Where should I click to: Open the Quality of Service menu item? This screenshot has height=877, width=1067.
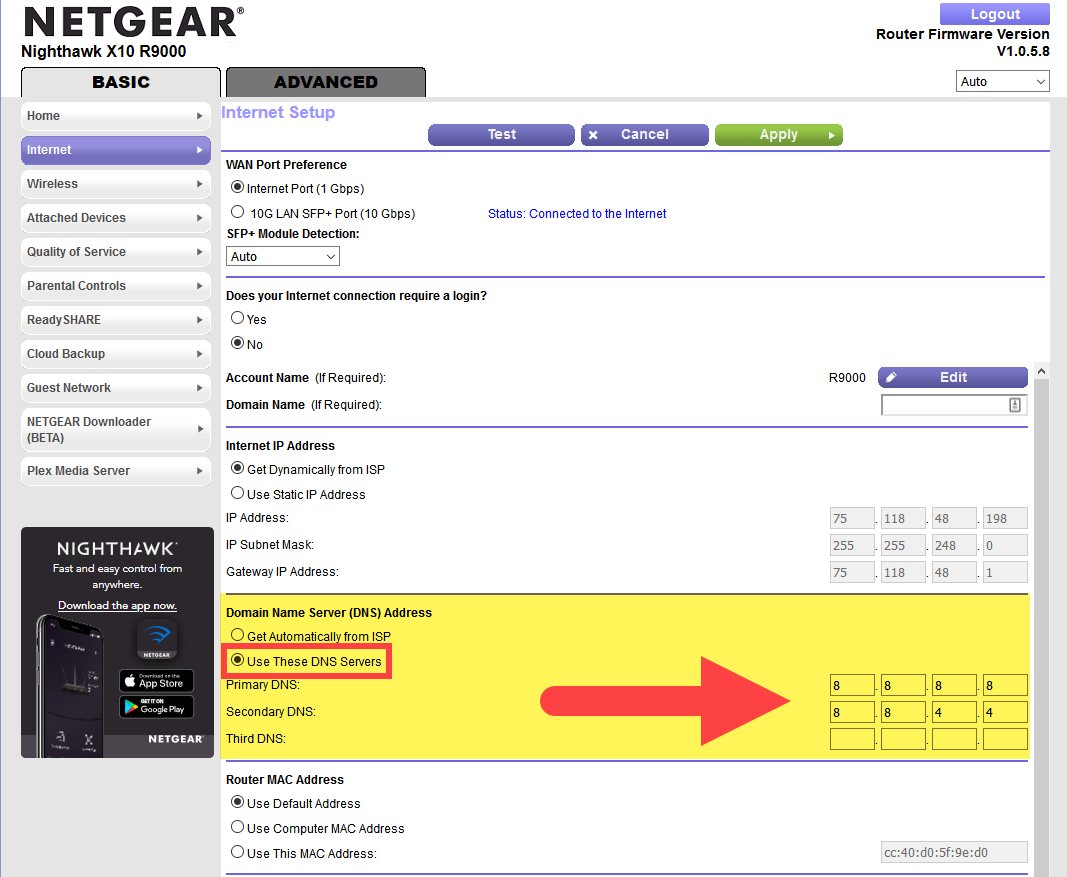point(116,252)
